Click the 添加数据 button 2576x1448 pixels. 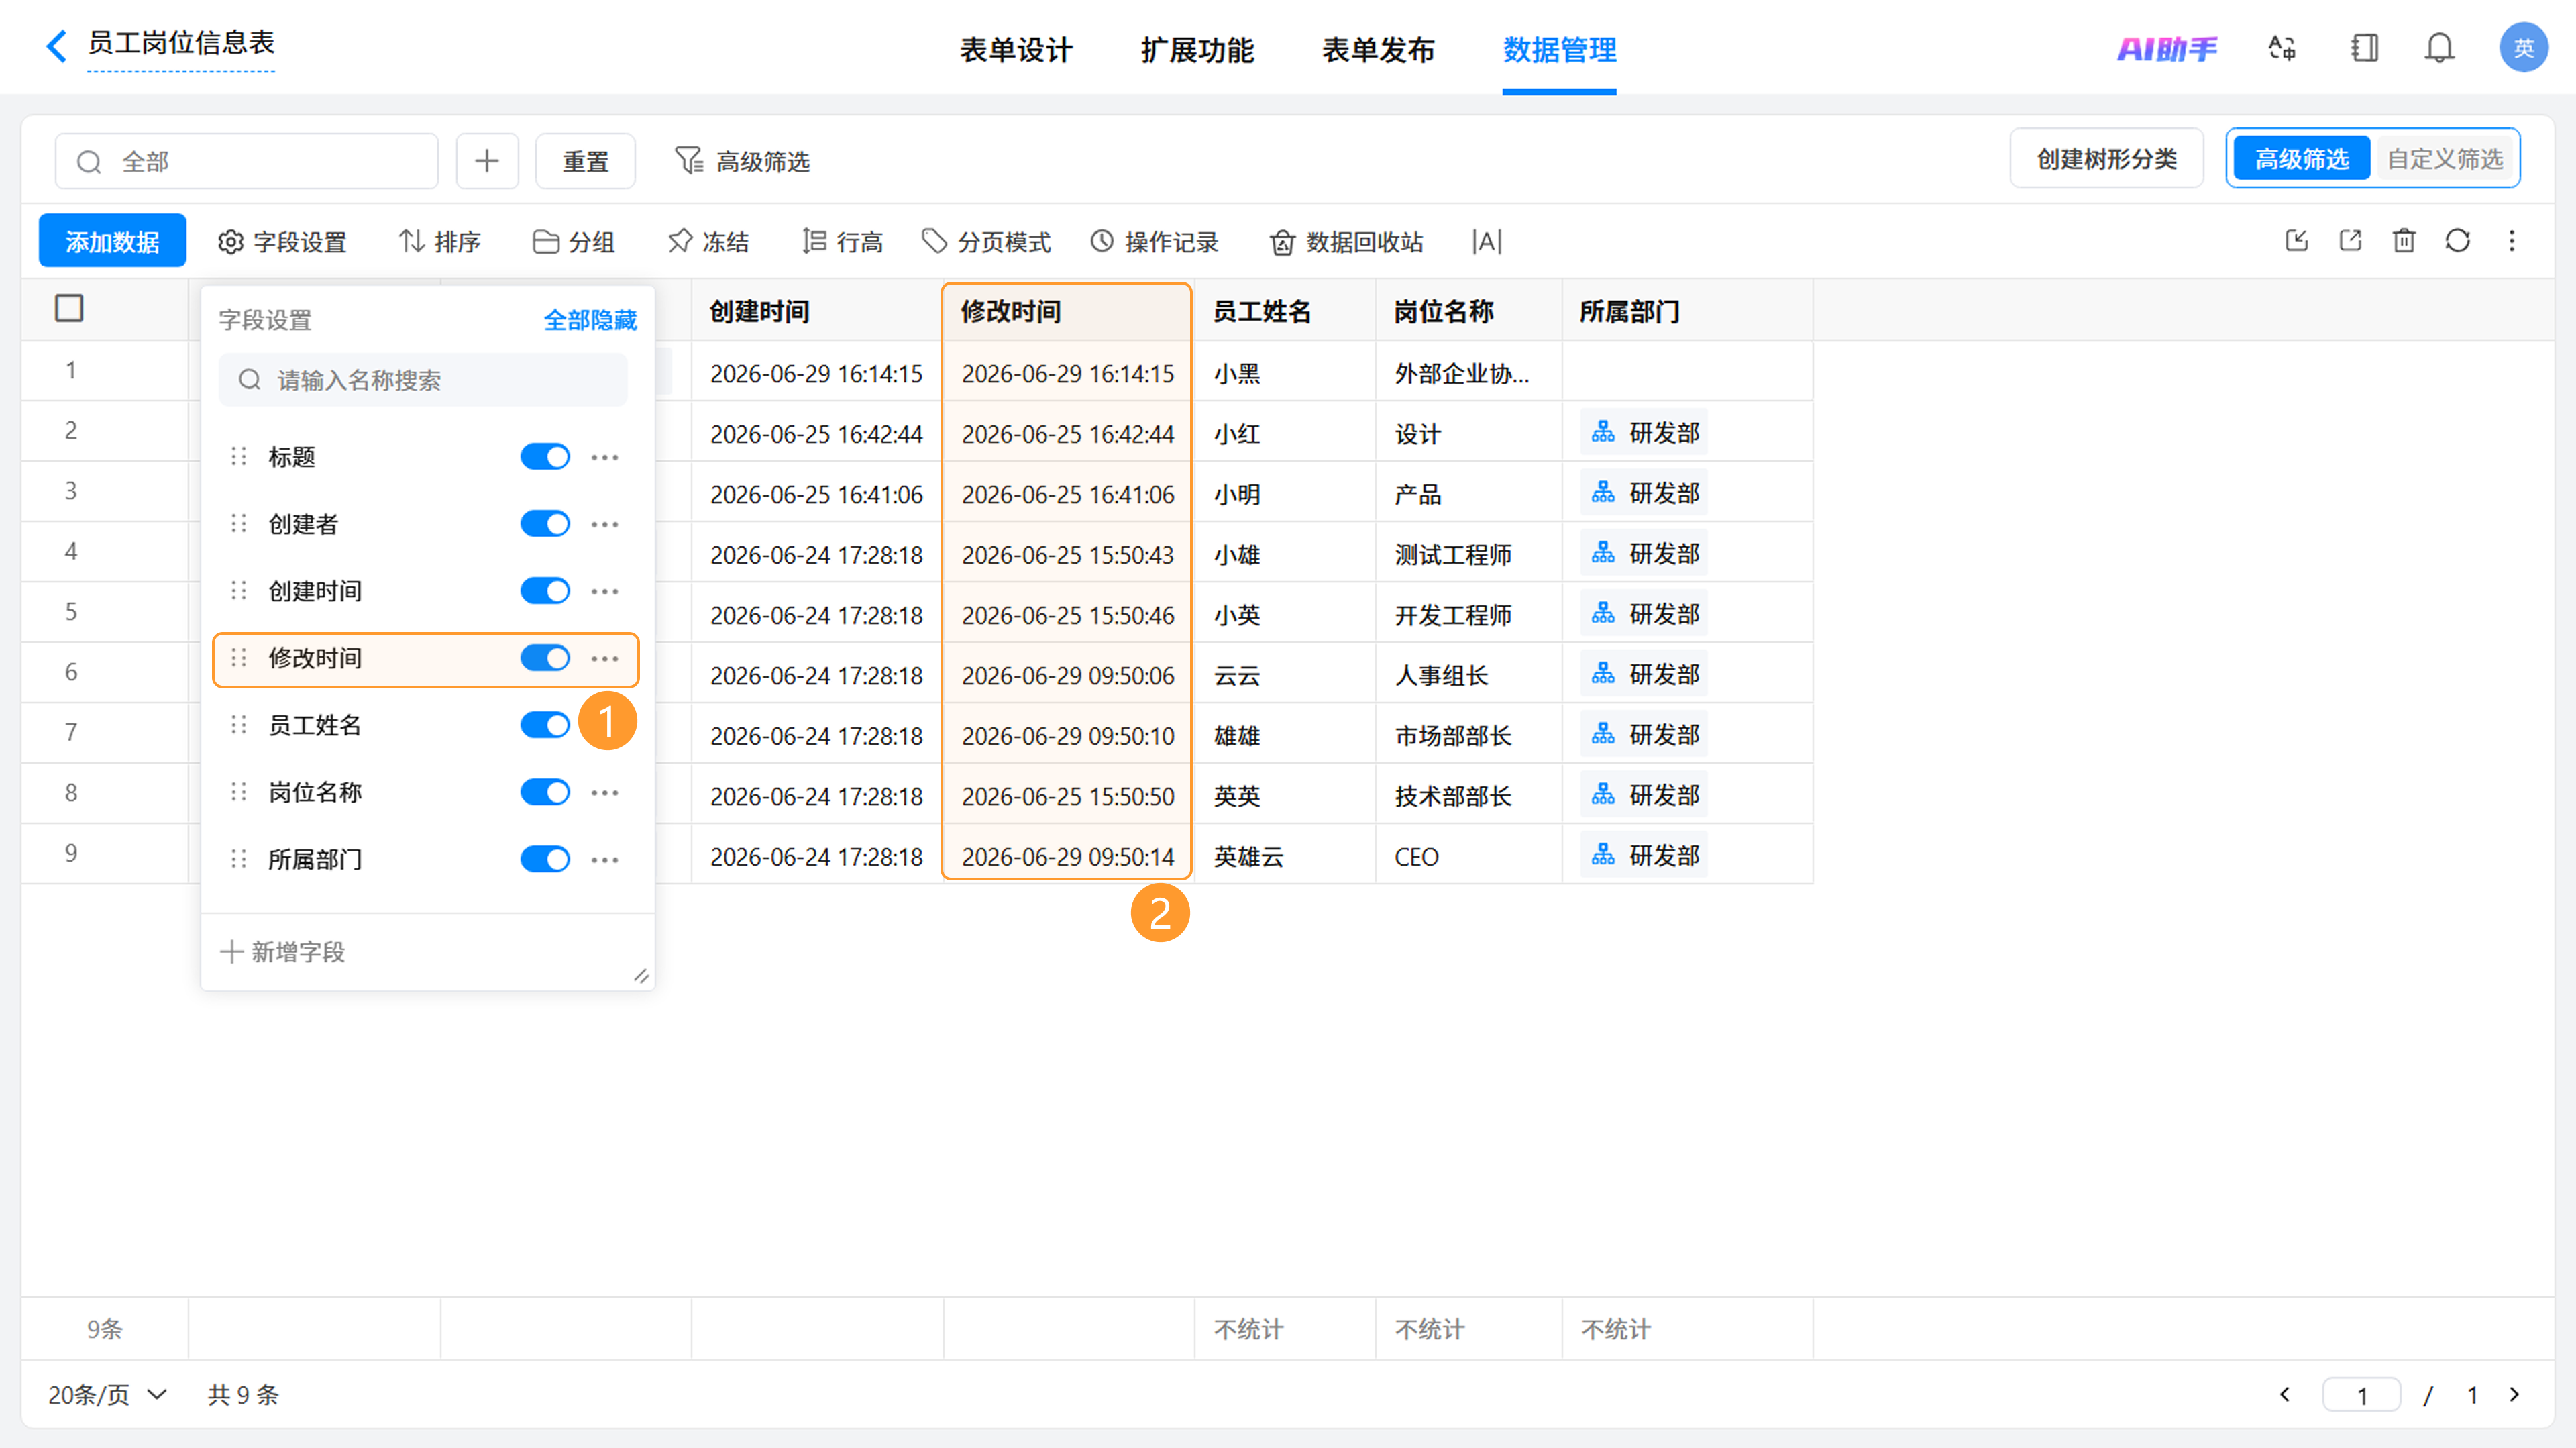tap(112, 241)
